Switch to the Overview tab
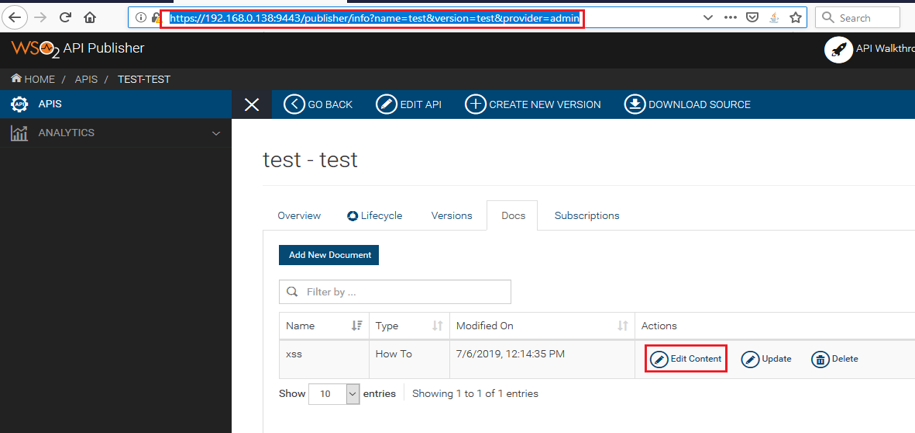 click(x=299, y=215)
